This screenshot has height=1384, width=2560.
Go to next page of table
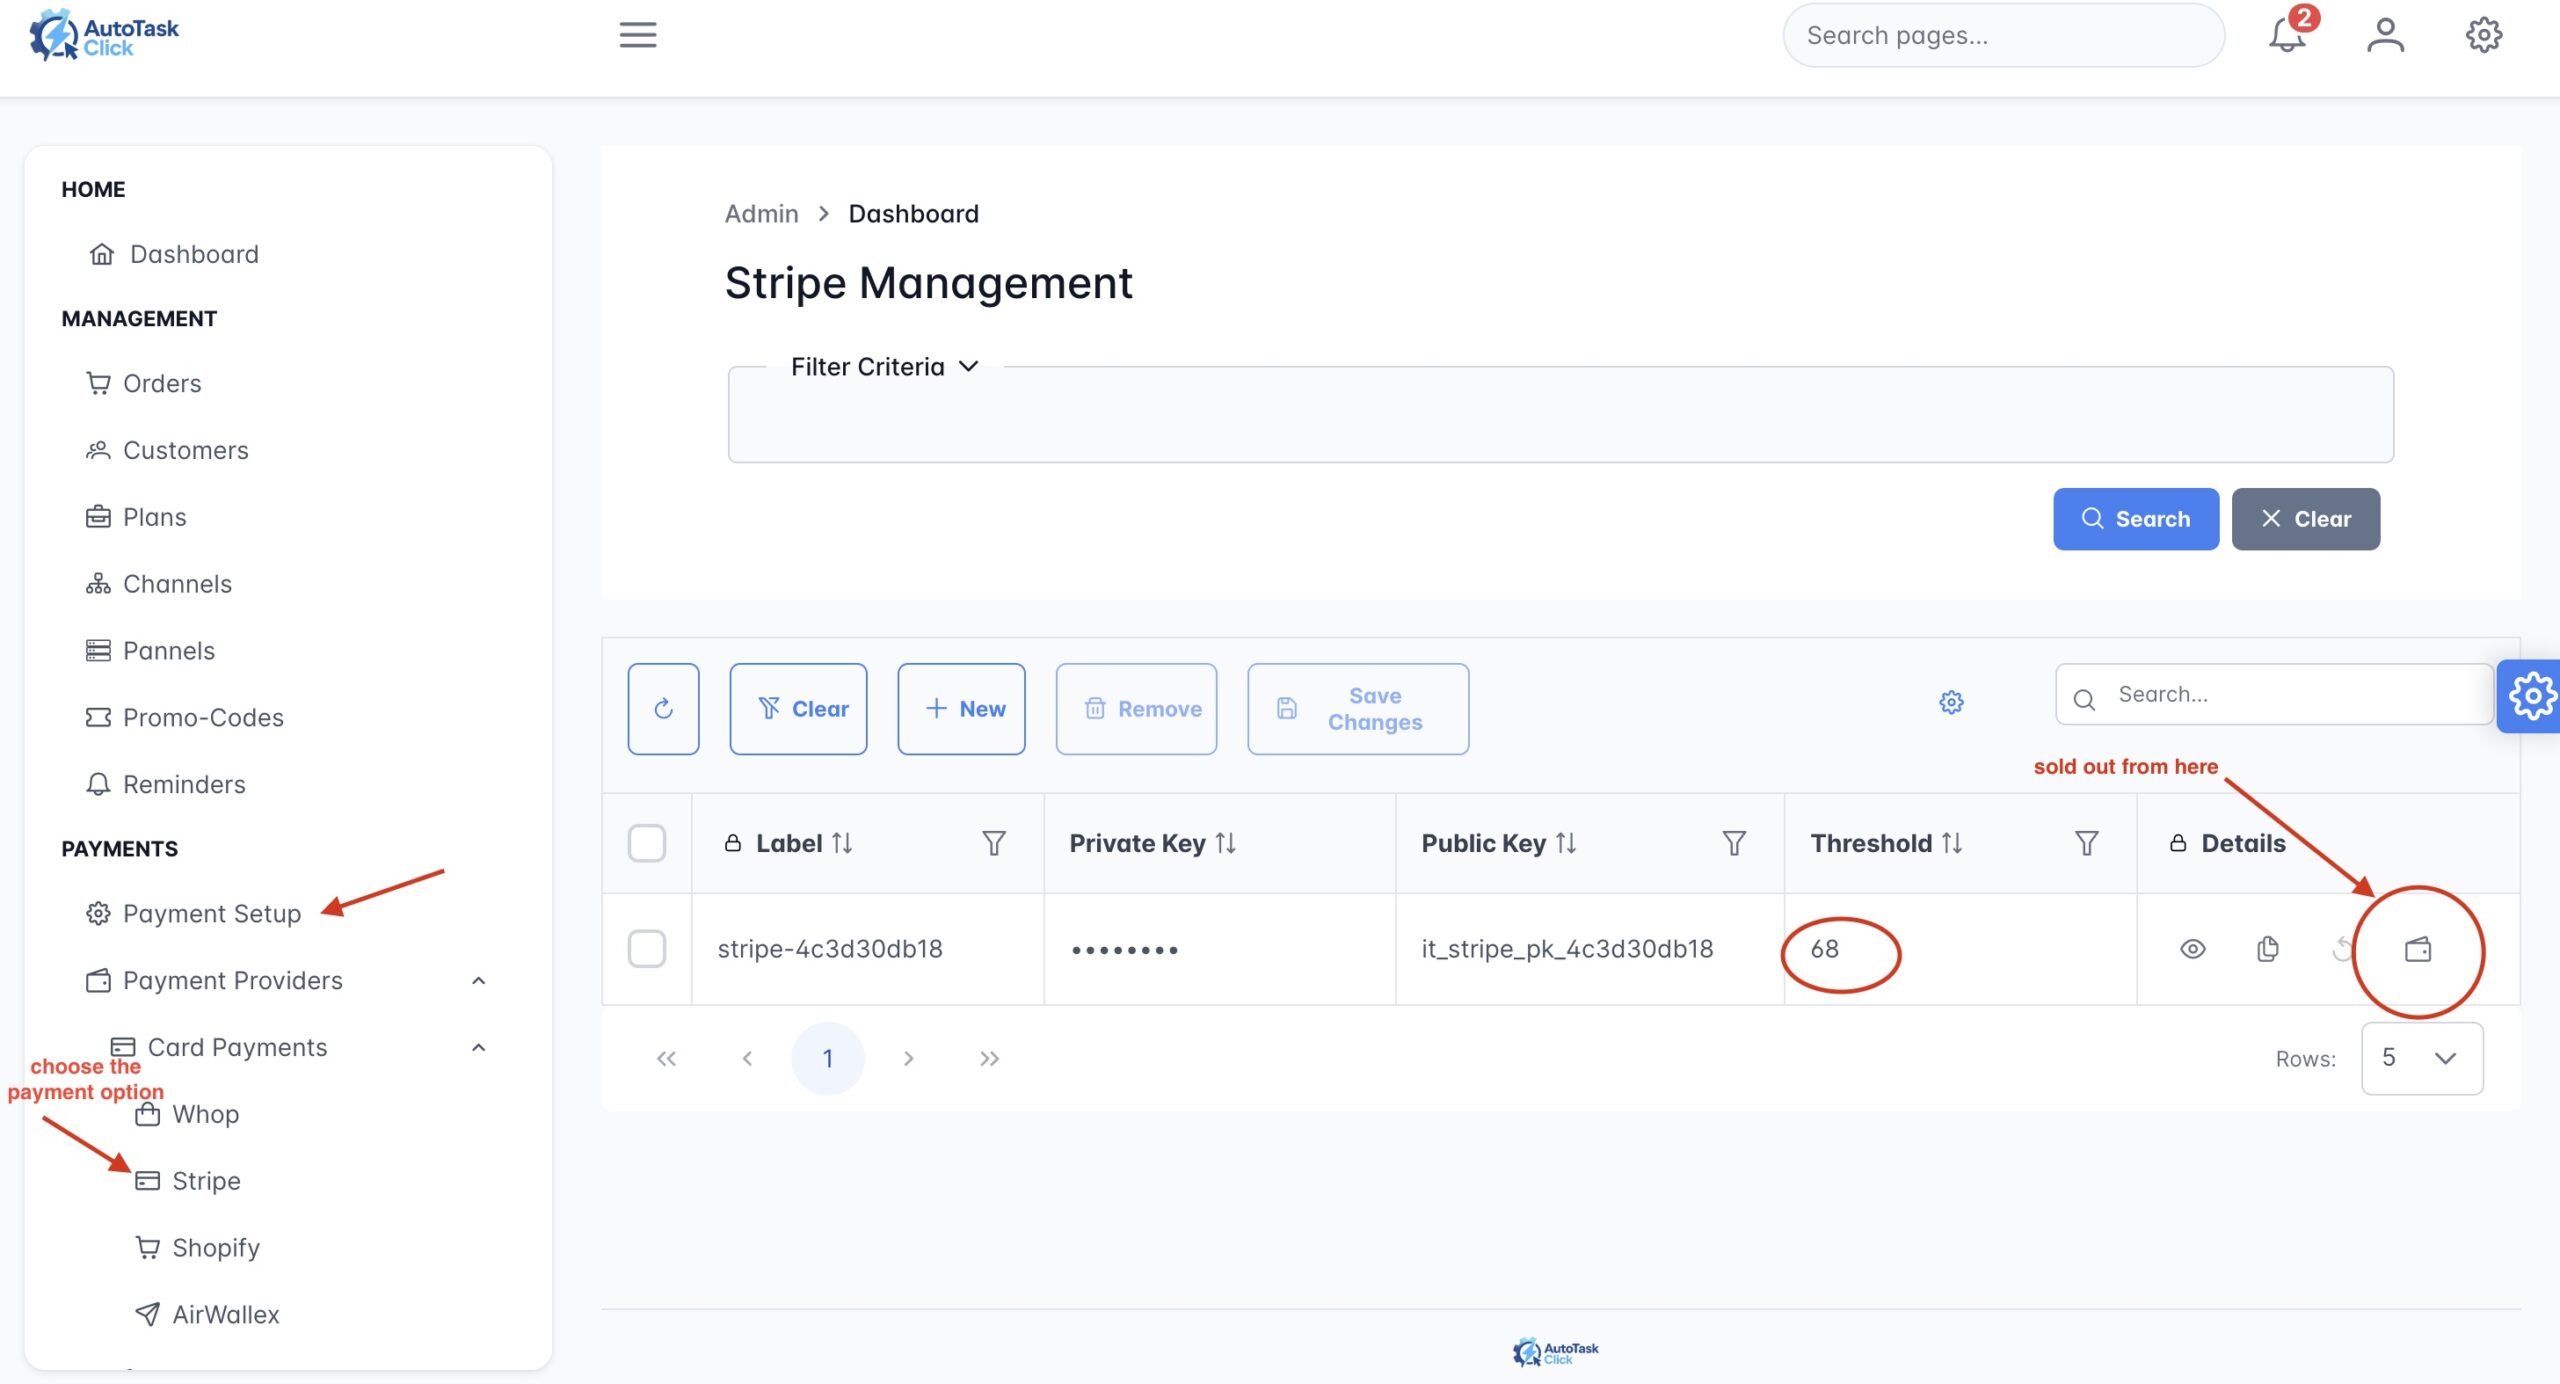click(908, 1058)
